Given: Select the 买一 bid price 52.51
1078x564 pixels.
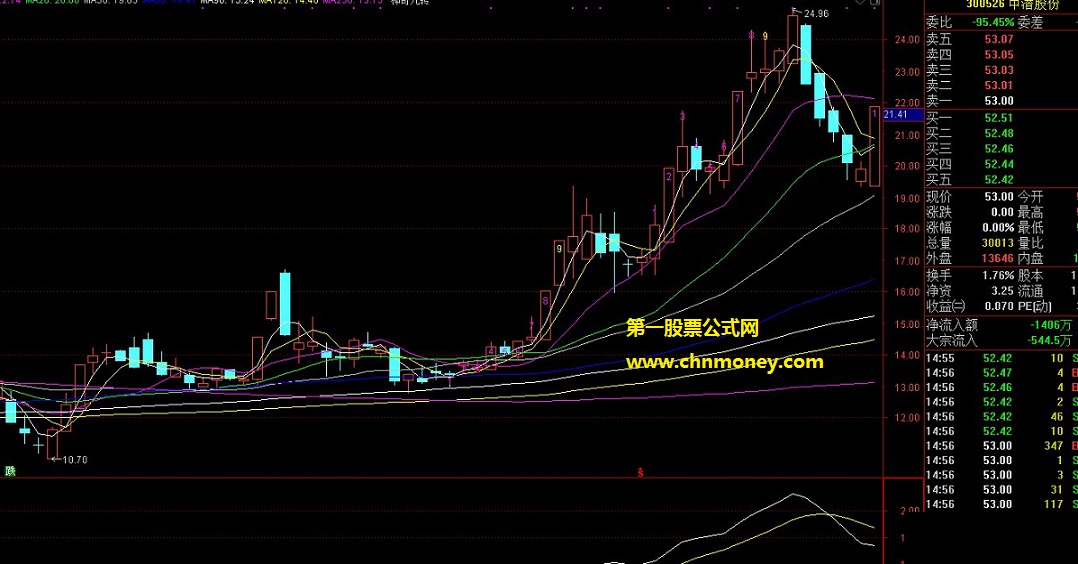Looking at the screenshot, I should (998, 118).
